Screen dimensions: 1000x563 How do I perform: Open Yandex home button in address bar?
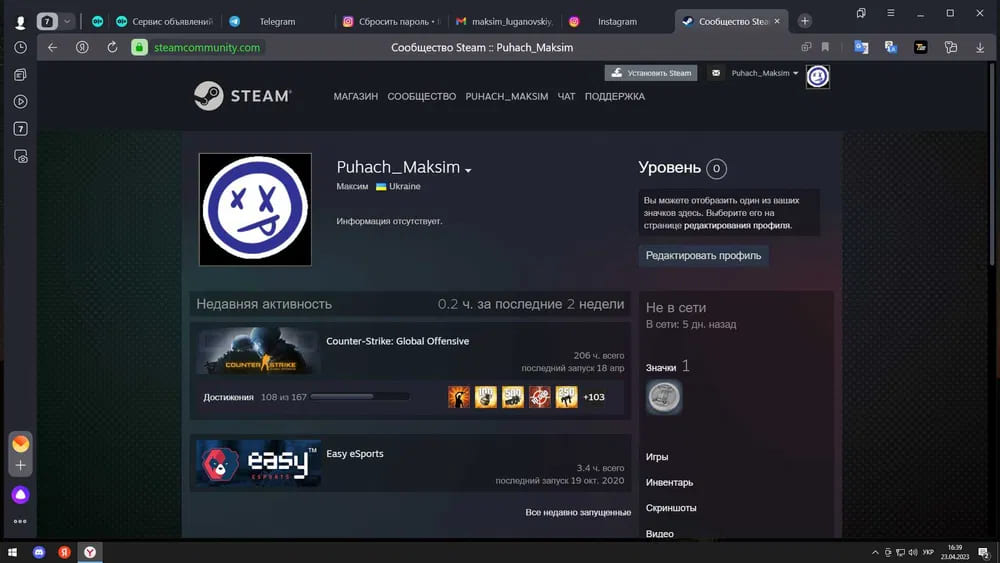point(82,47)
